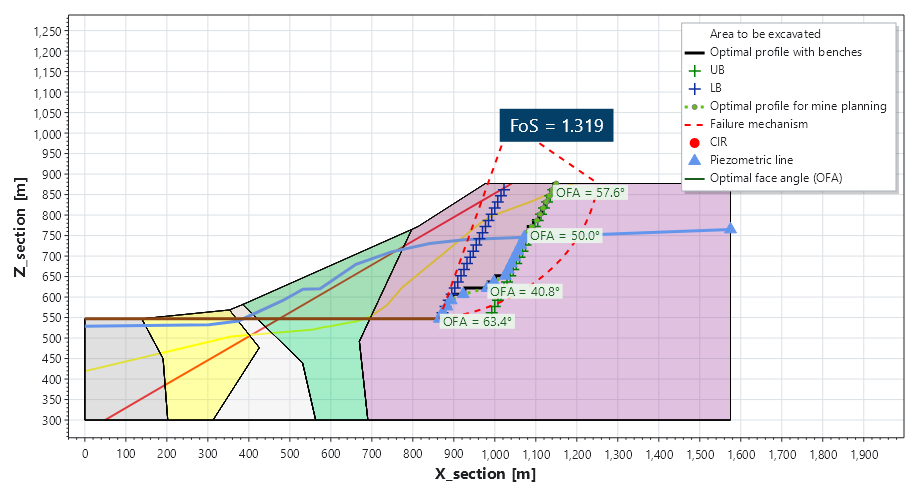919x489 pixels.
Task: Click the red CIR legend dot
Action: 695,142
